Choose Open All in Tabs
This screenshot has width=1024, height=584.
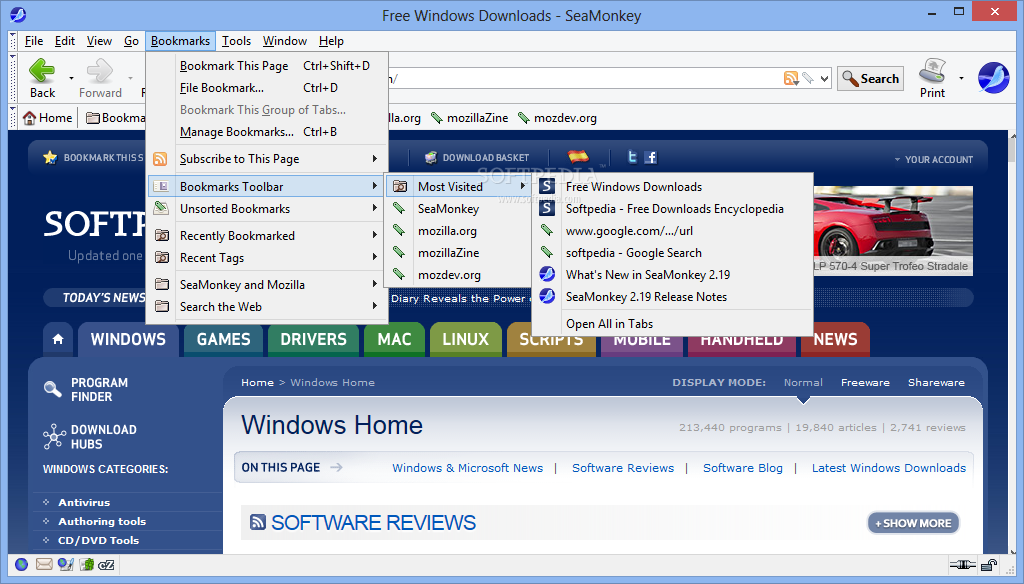(x=673, y=324)
